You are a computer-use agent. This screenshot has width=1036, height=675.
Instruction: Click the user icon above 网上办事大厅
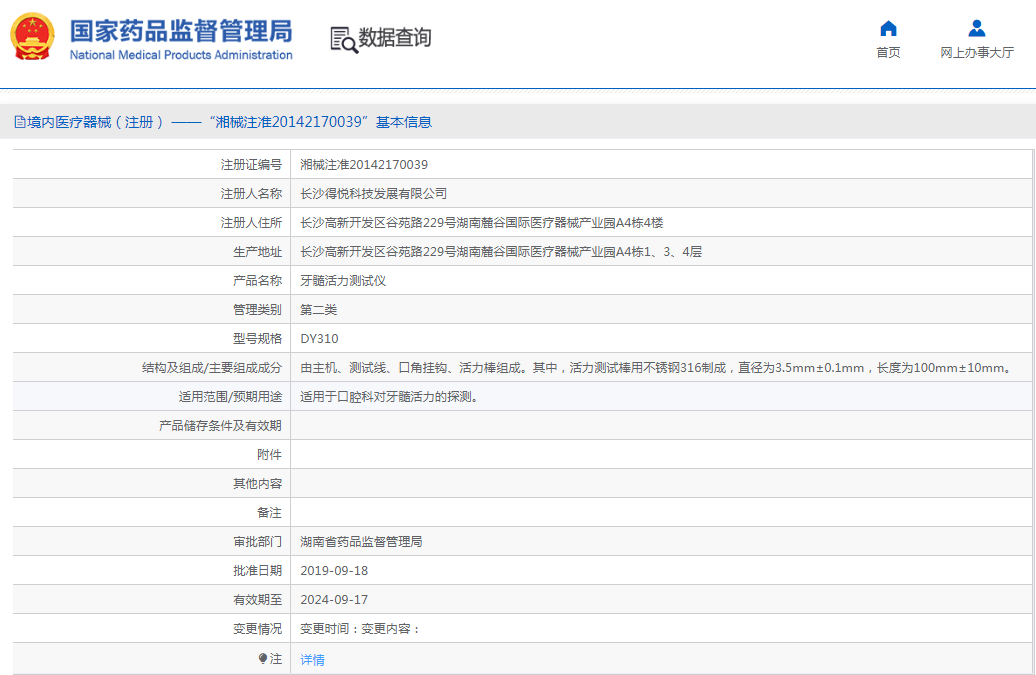pyautogui.click(x=976, y=28)
